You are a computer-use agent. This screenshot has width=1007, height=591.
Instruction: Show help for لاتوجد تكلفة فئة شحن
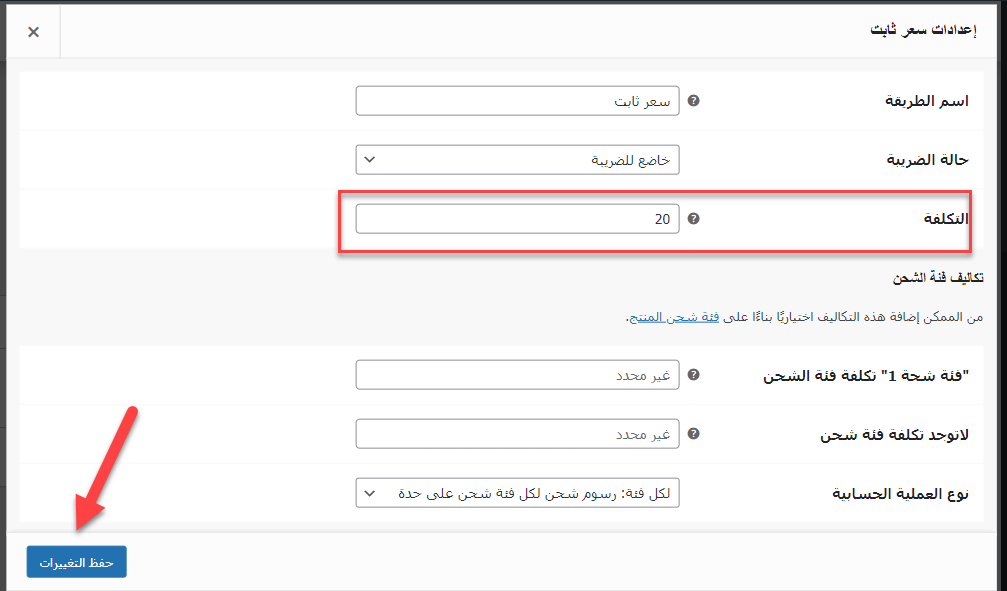[x=694, y=434]
